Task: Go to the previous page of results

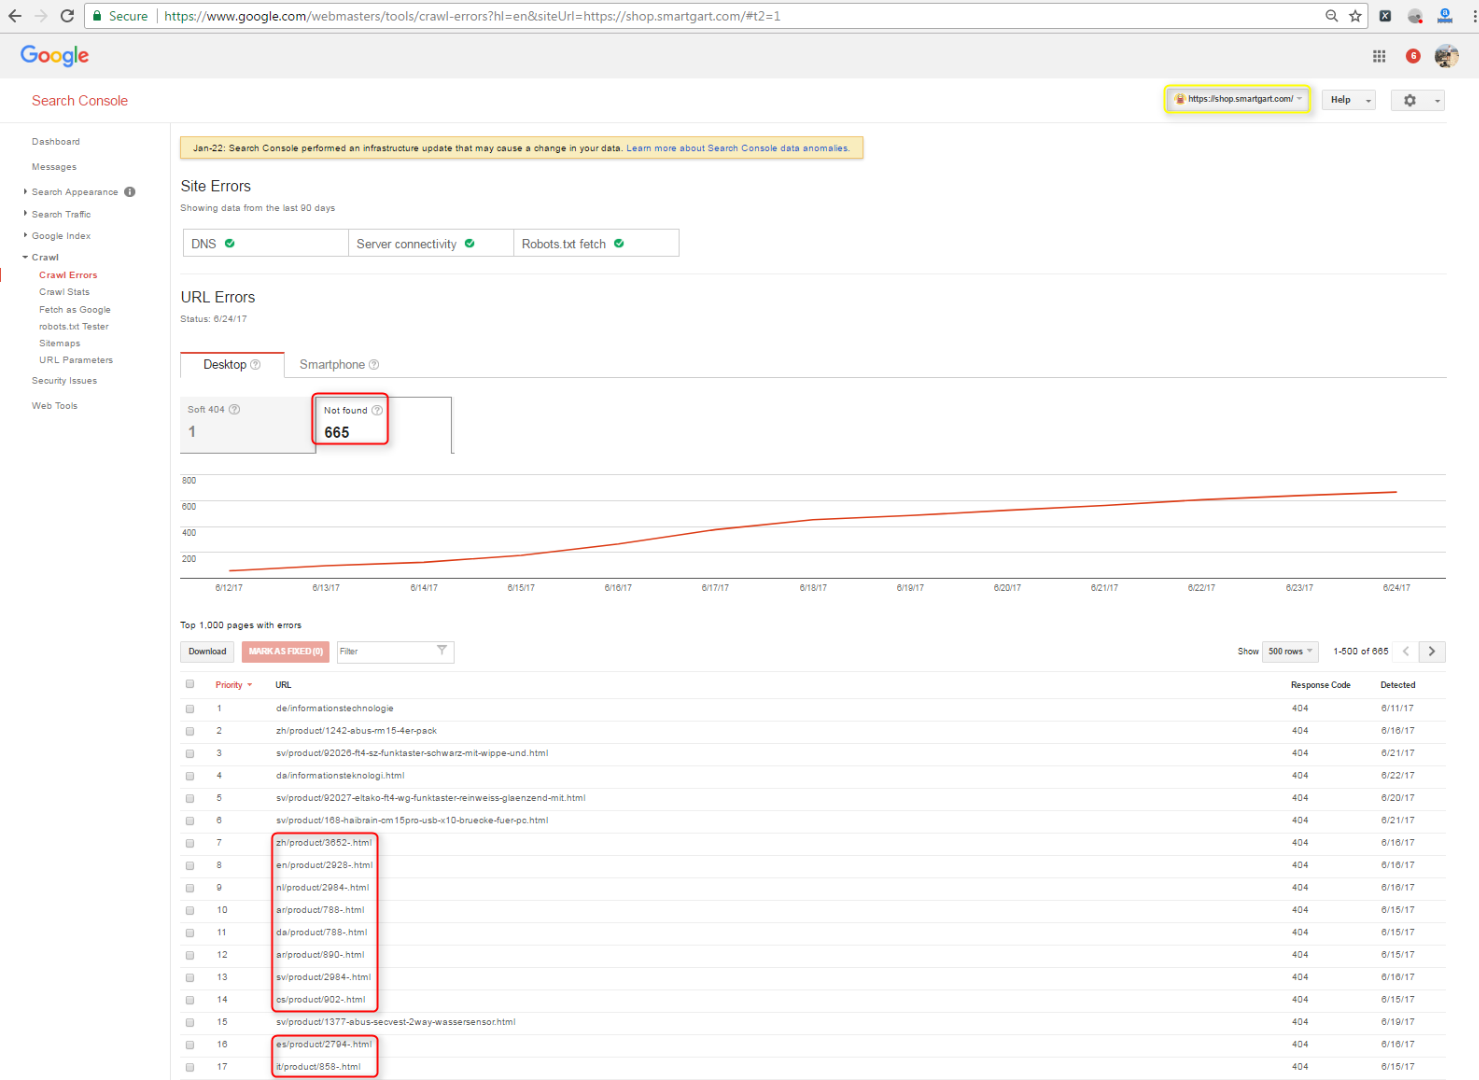Action: [x=1406, y=651]
